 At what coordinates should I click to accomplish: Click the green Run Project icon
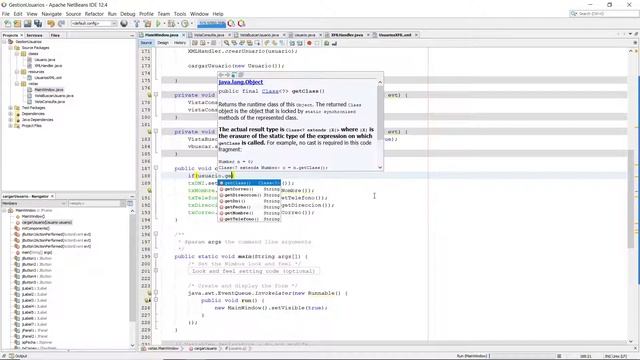(158, 24)
